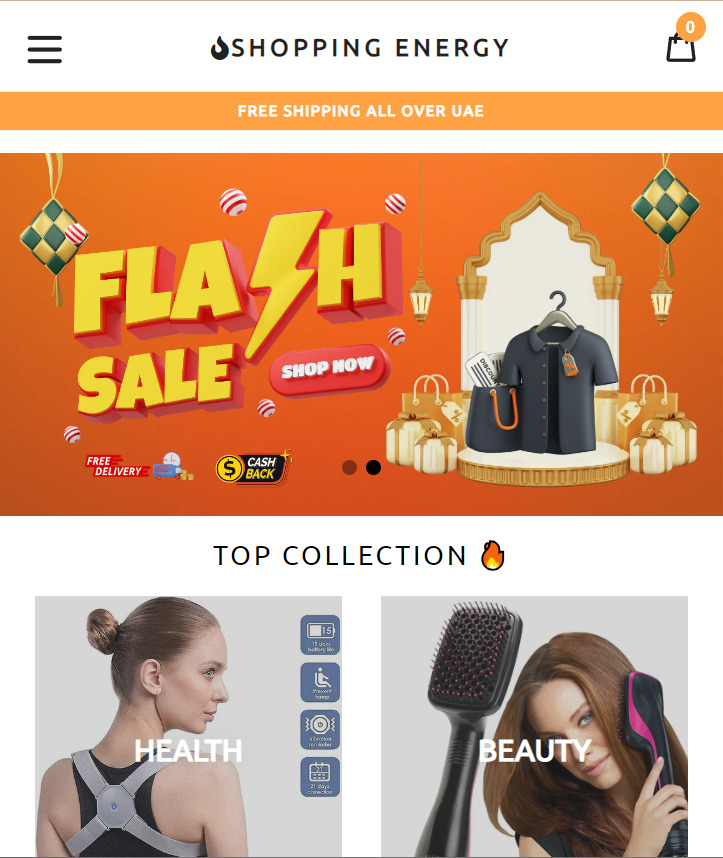This screenshot has height=858, width=723.
Task: Click the Shop Now button on banner
Action: coord(329,369)
